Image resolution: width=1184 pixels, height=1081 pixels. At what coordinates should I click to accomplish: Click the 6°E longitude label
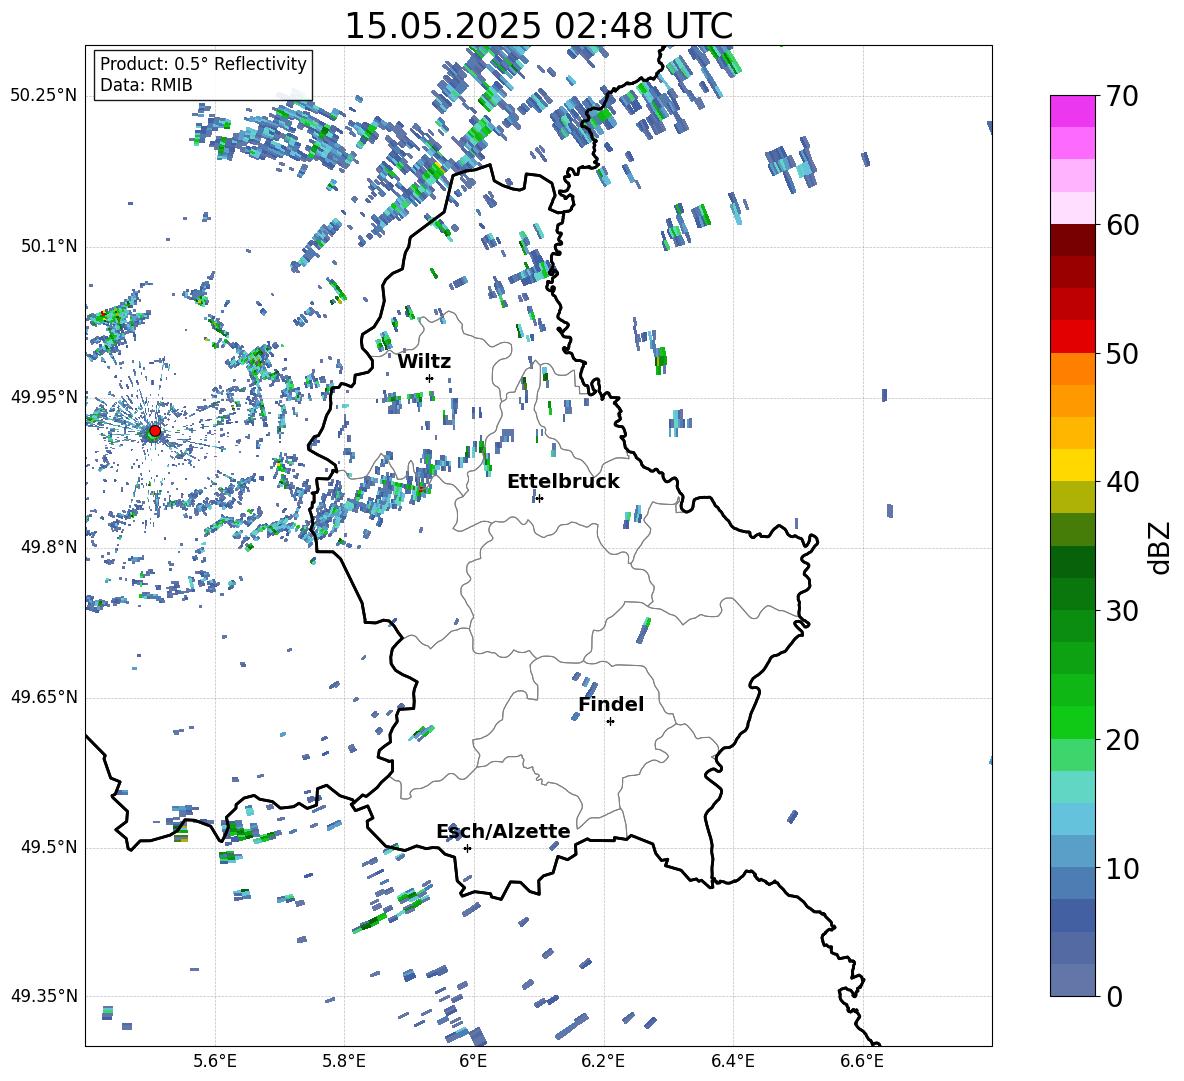[473, 1061]
